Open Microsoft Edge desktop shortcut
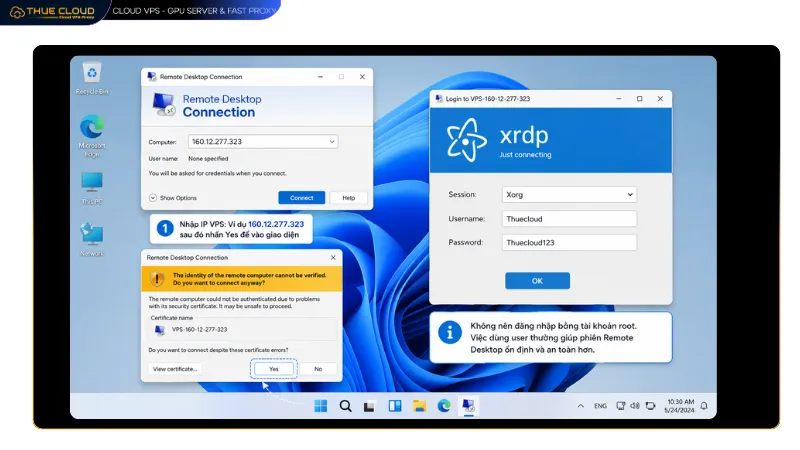 [x=92, y=136]
